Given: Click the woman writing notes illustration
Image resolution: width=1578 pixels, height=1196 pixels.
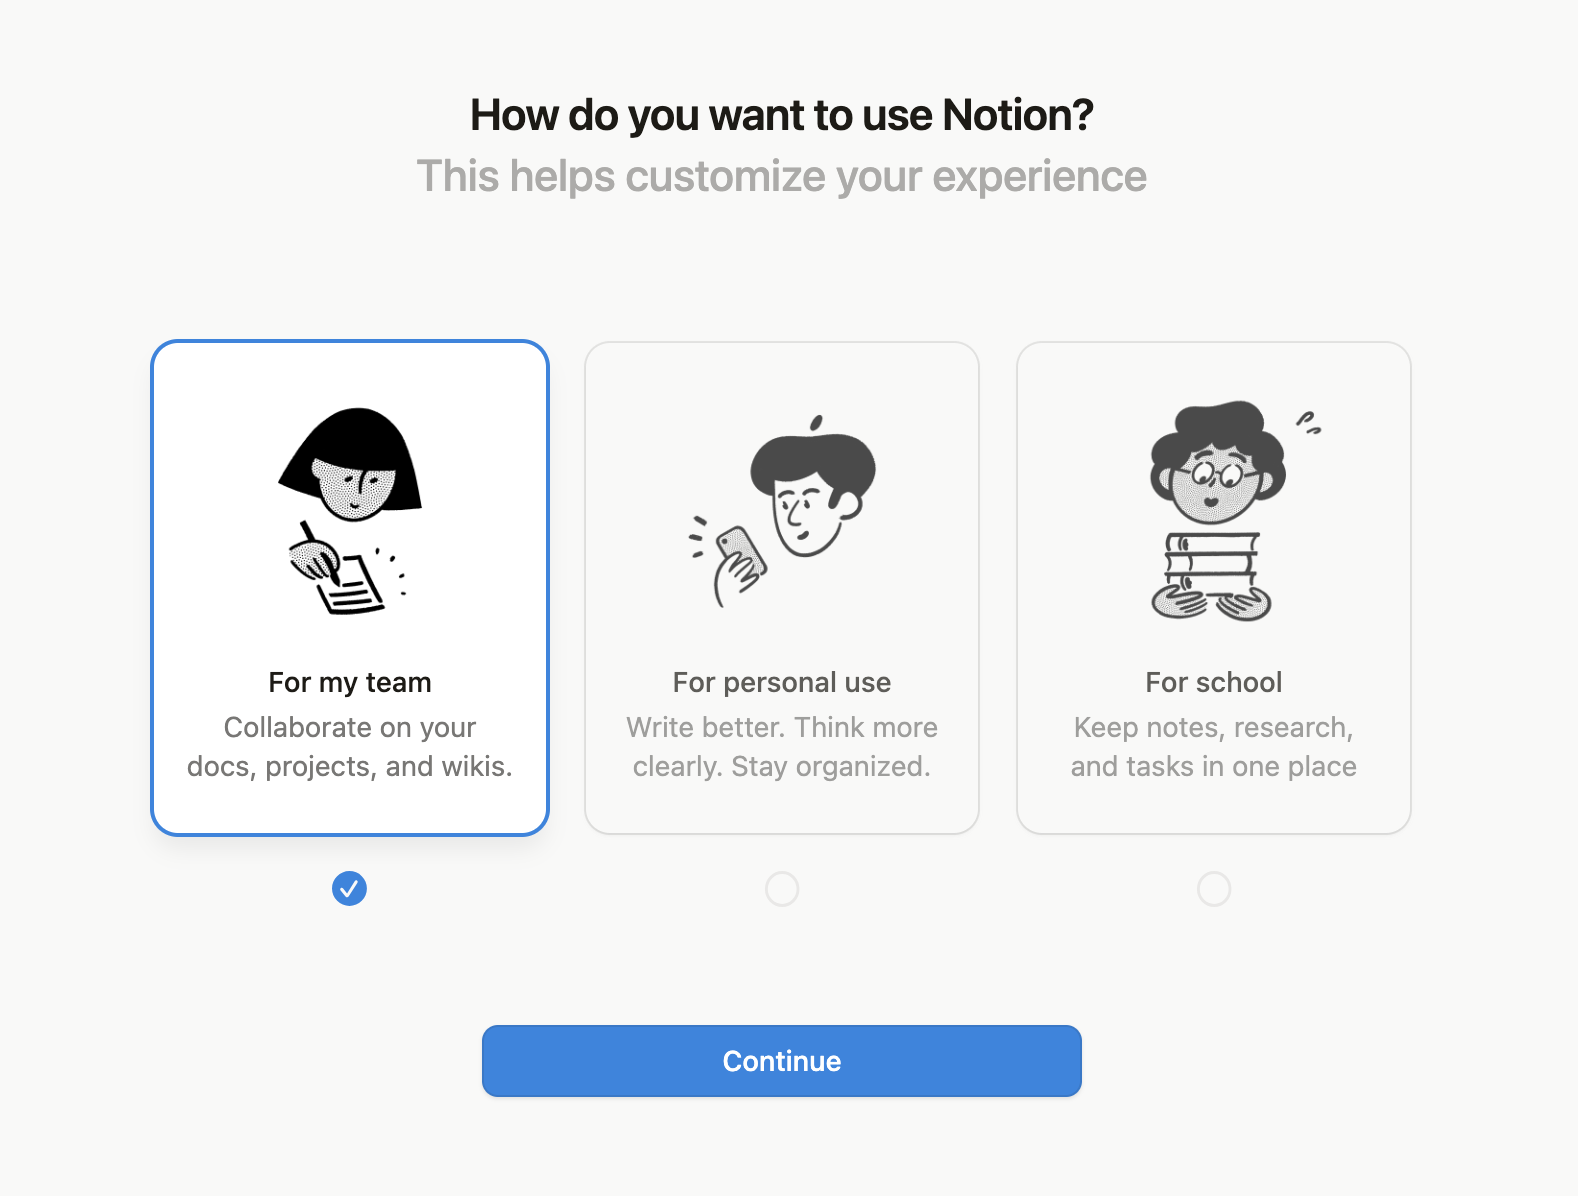Looking at the screenshot, I should tap(349, 510).
